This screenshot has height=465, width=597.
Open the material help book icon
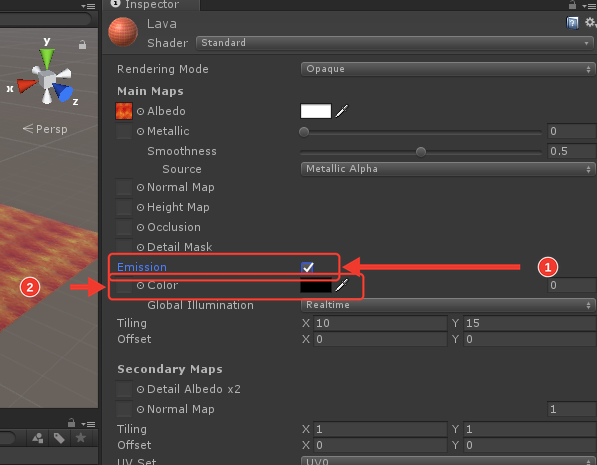[572, 23]
